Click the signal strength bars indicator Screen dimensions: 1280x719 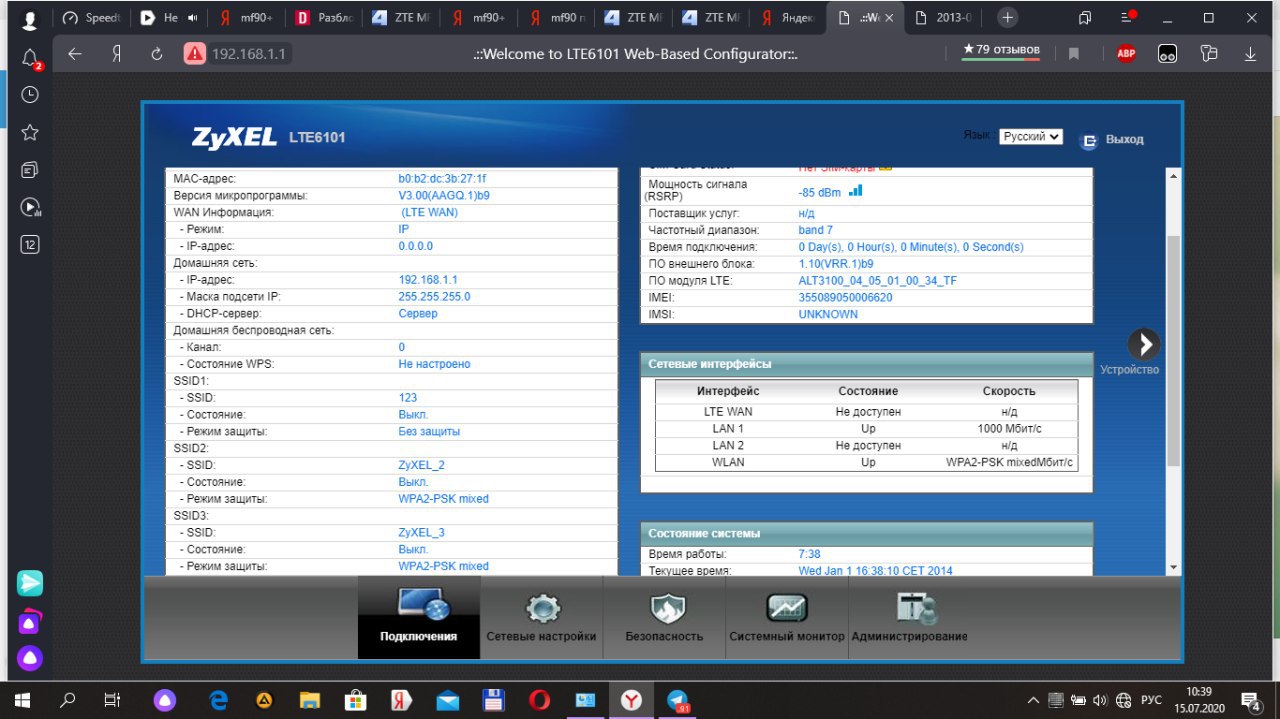(x=855, y=191)
